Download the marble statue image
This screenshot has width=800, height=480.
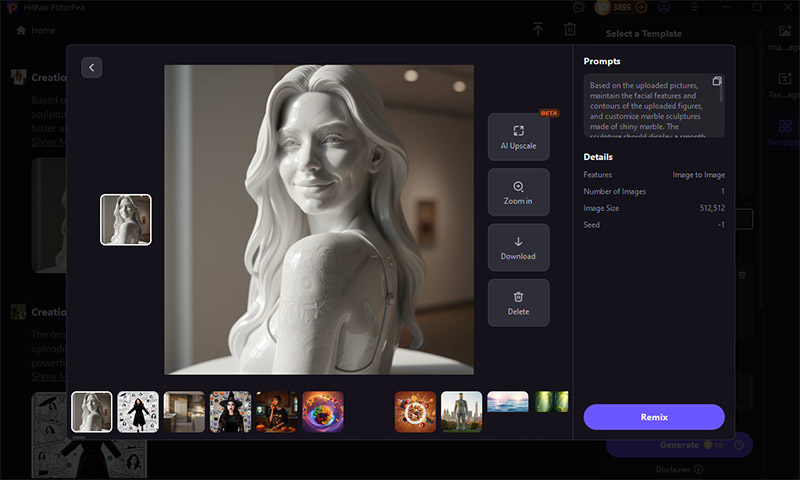point(518,247)
